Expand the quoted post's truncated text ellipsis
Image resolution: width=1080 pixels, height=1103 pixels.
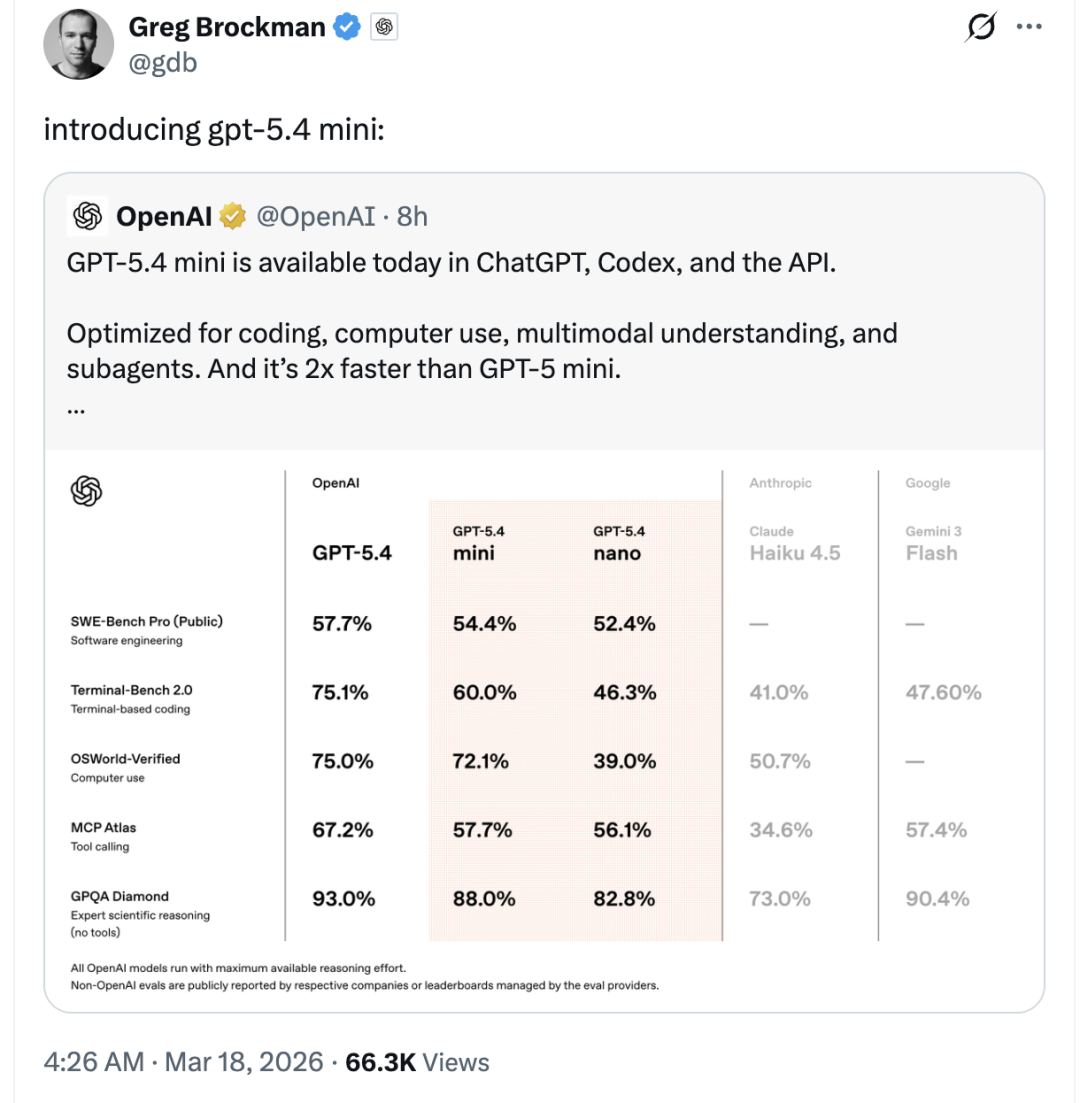[x=76, y=409]
